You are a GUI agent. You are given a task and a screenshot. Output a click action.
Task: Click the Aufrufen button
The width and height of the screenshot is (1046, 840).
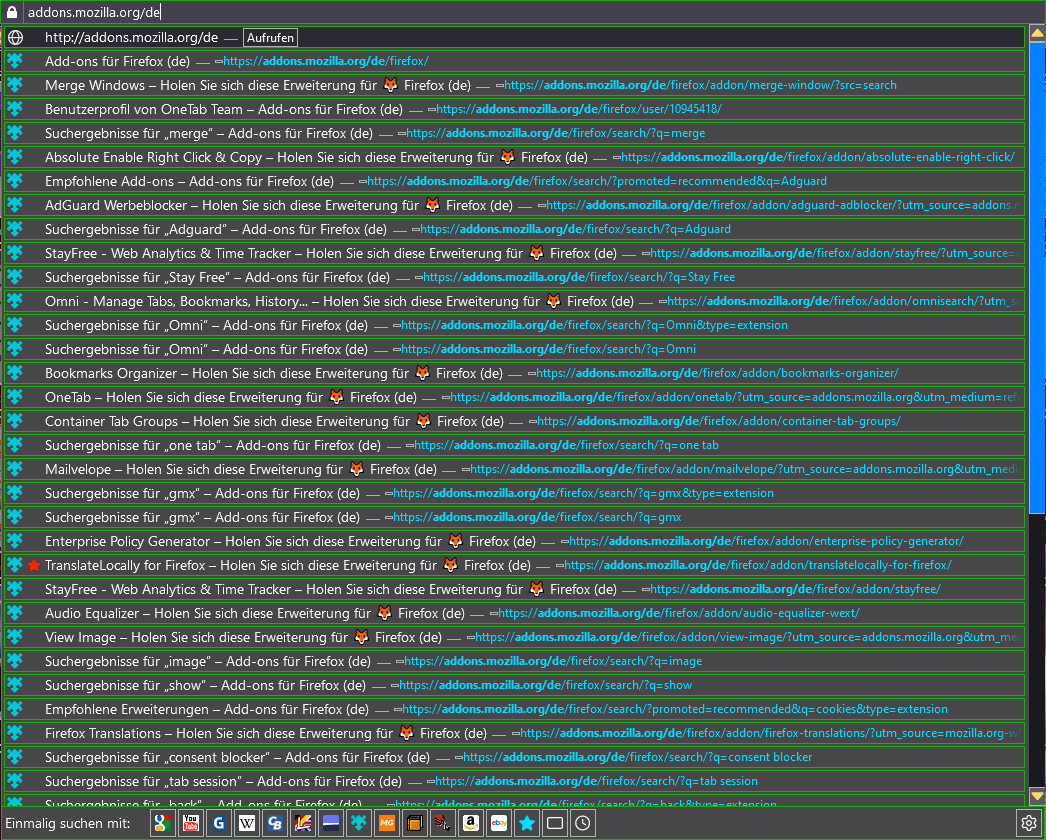(x=270, y=38)
